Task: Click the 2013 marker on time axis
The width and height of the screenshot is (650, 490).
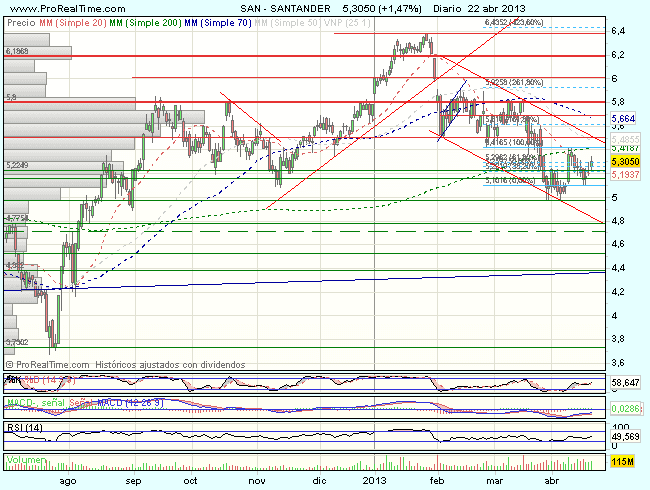Action: [375, 481]
